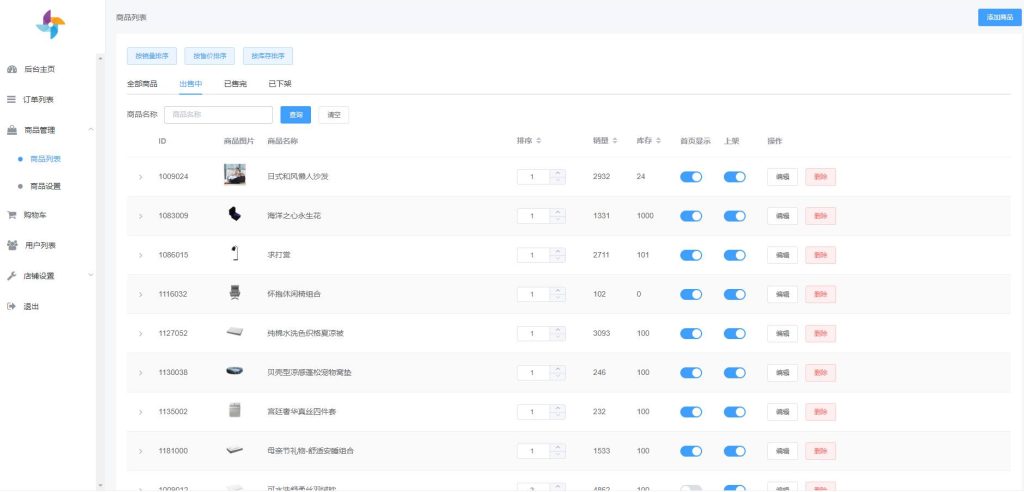Edit product 求打赏
This screenshot has height=492, width=1024.
[x=782, y=255]
